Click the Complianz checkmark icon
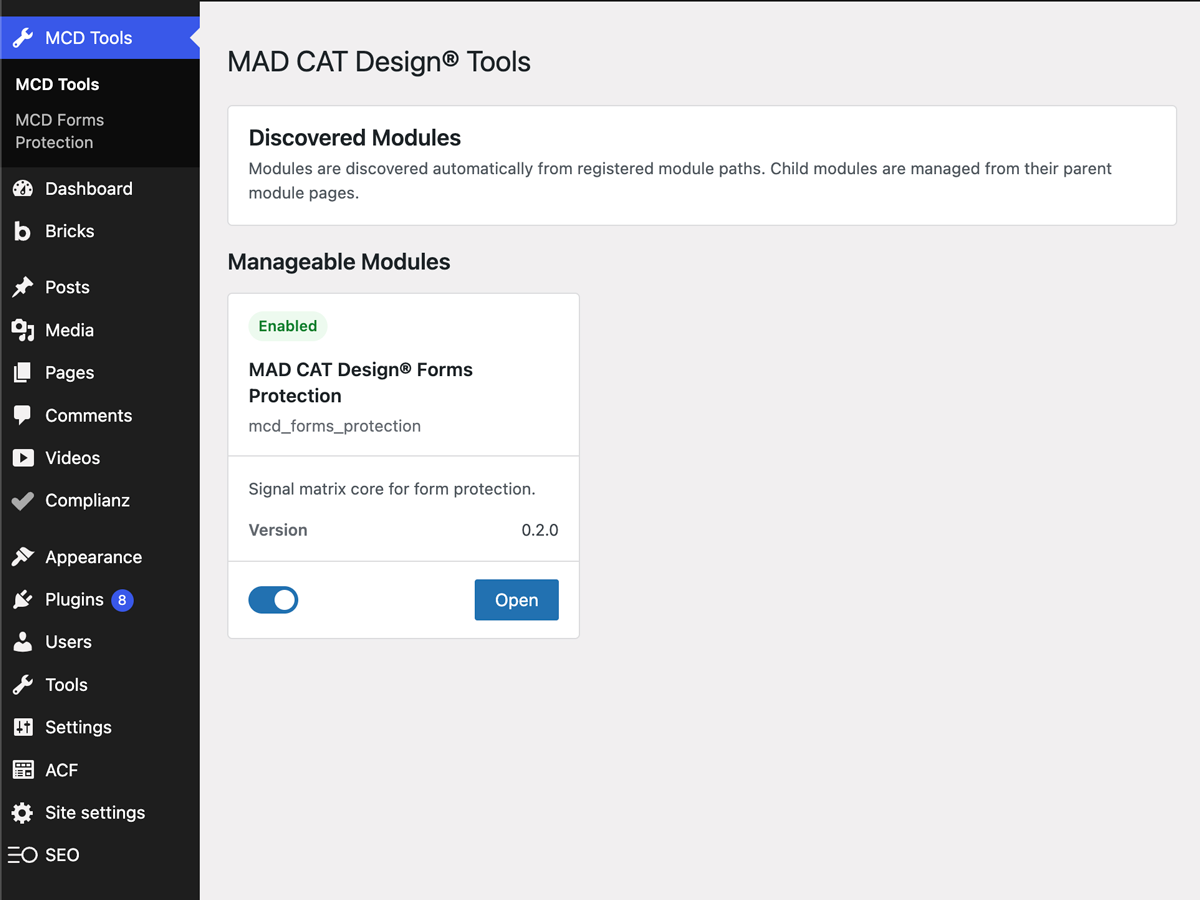 coord(23,501)
